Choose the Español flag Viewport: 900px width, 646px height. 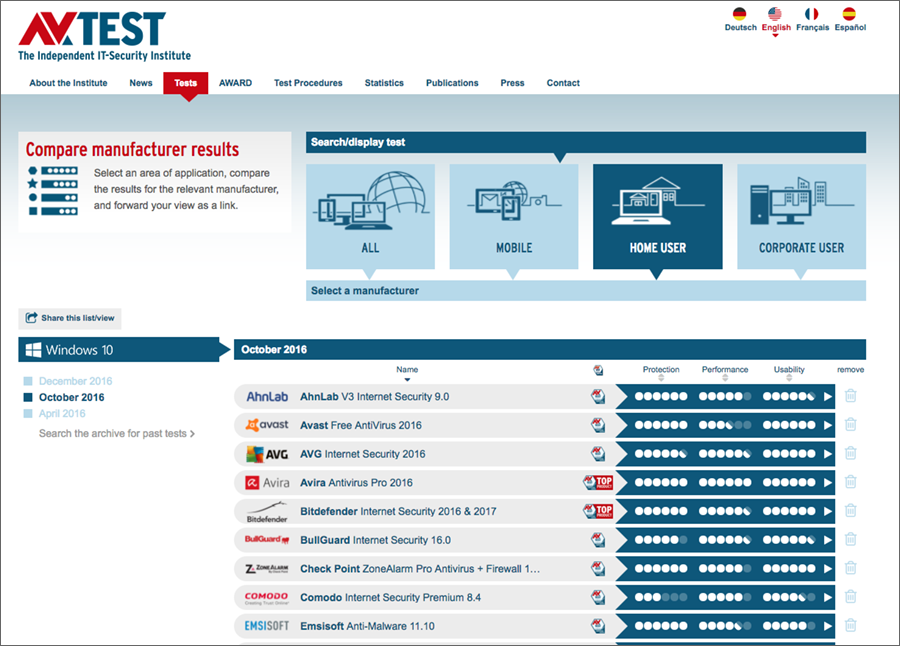[x=849, y=14]
